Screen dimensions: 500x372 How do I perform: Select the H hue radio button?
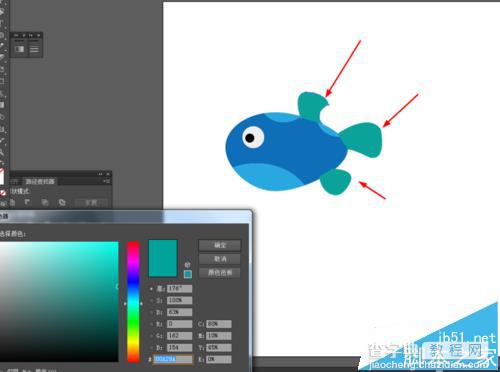152,289
